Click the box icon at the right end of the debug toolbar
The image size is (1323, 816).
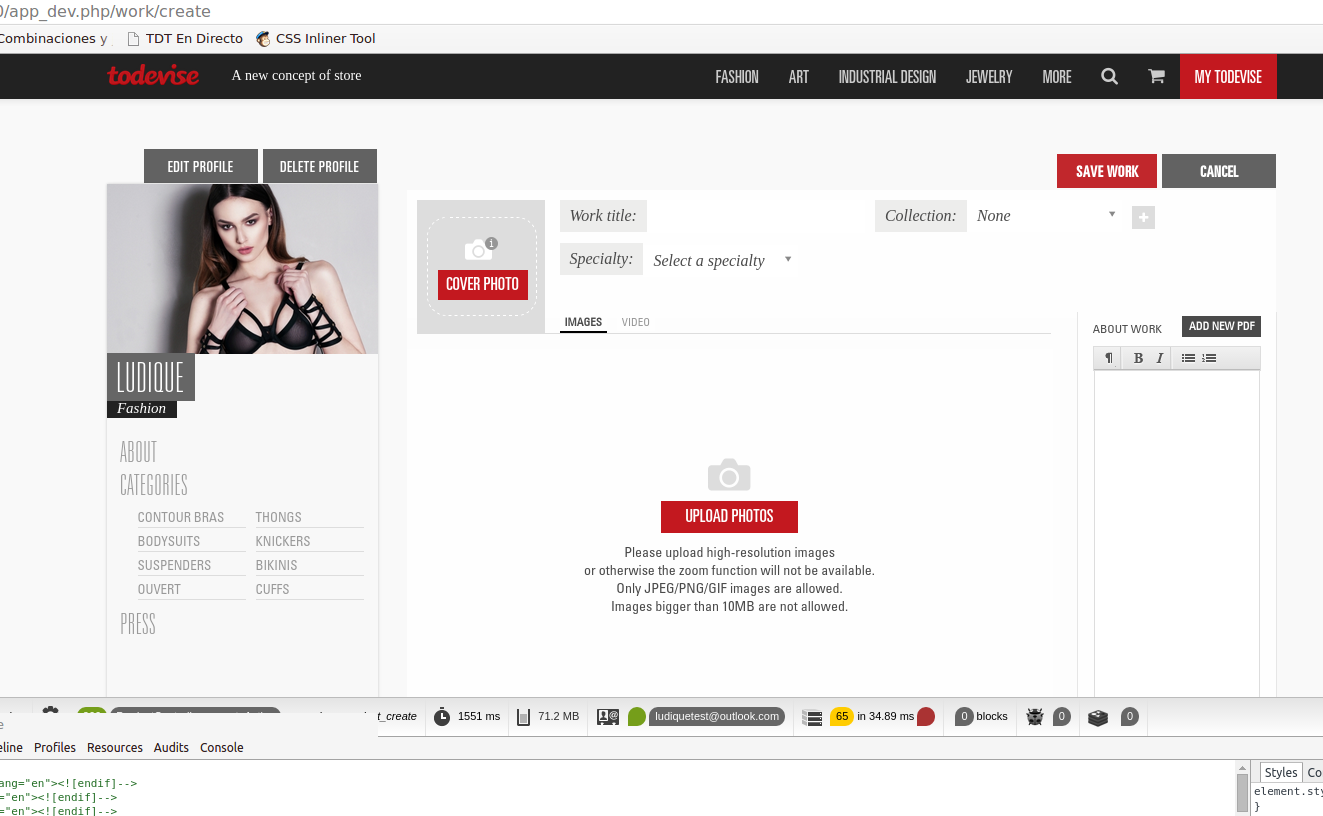tap(1098, 717)
